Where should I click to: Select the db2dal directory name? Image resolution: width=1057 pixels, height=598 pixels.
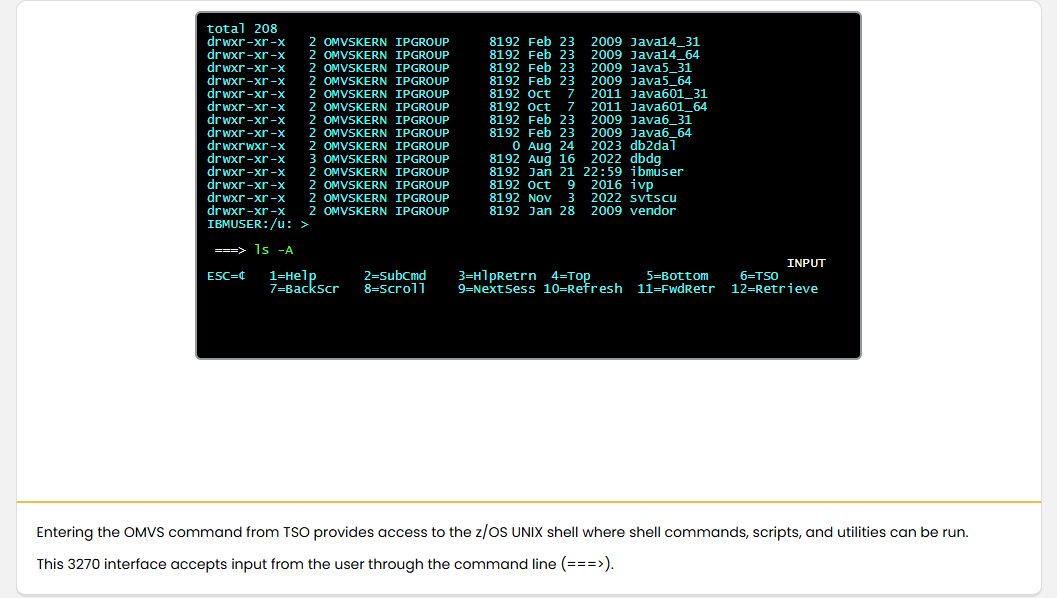point(653,146)
